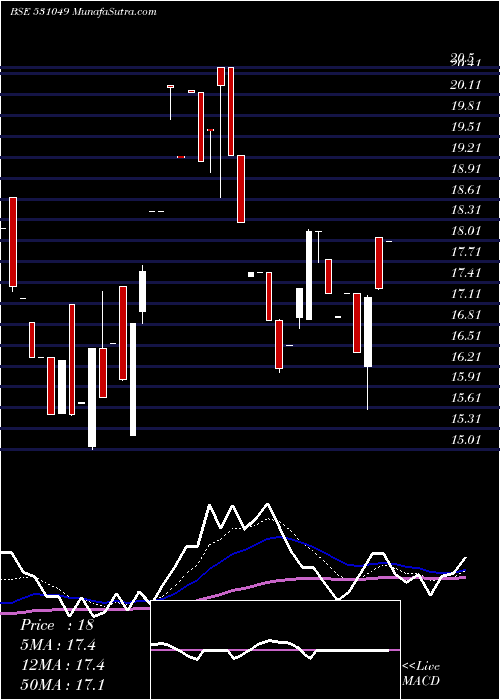The height and width of the screenshot is (700, 500).
Task: Click the red candle spanning 18.61 to 17.41
Action: point(13,242)
